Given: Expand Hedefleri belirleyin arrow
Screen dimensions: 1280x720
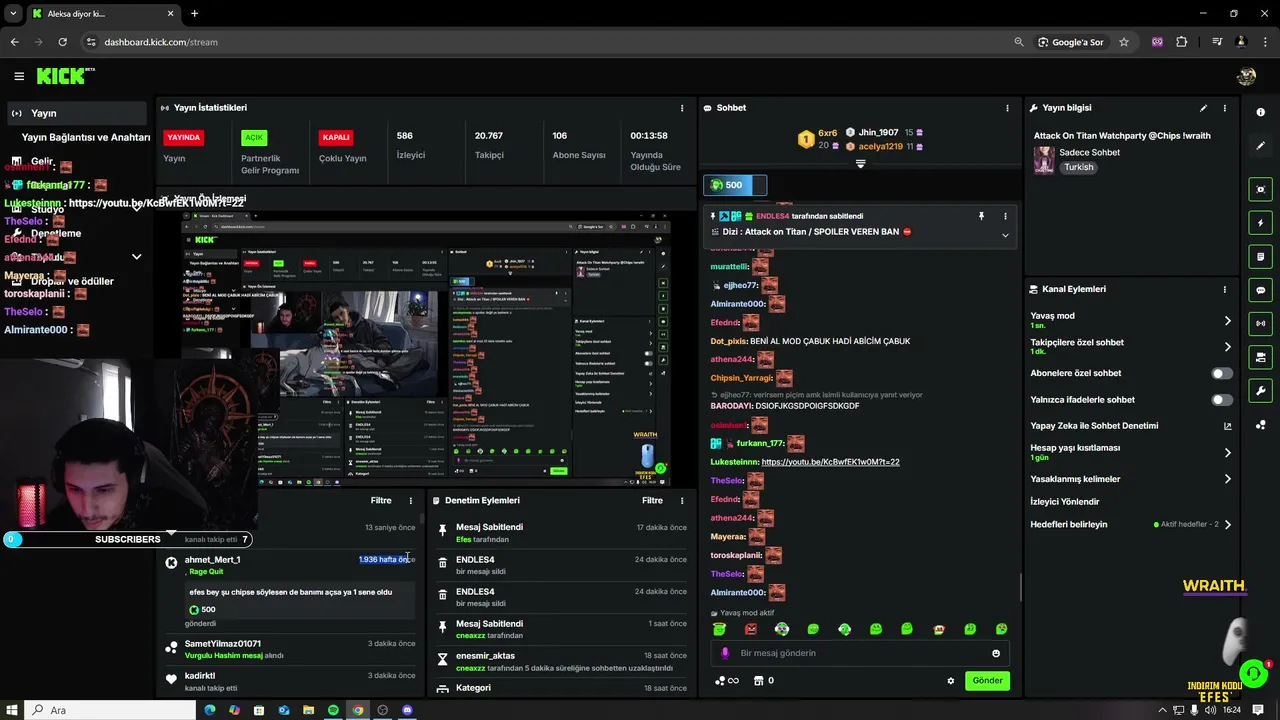Looking at the screenshot, I should click(1228, 524).
